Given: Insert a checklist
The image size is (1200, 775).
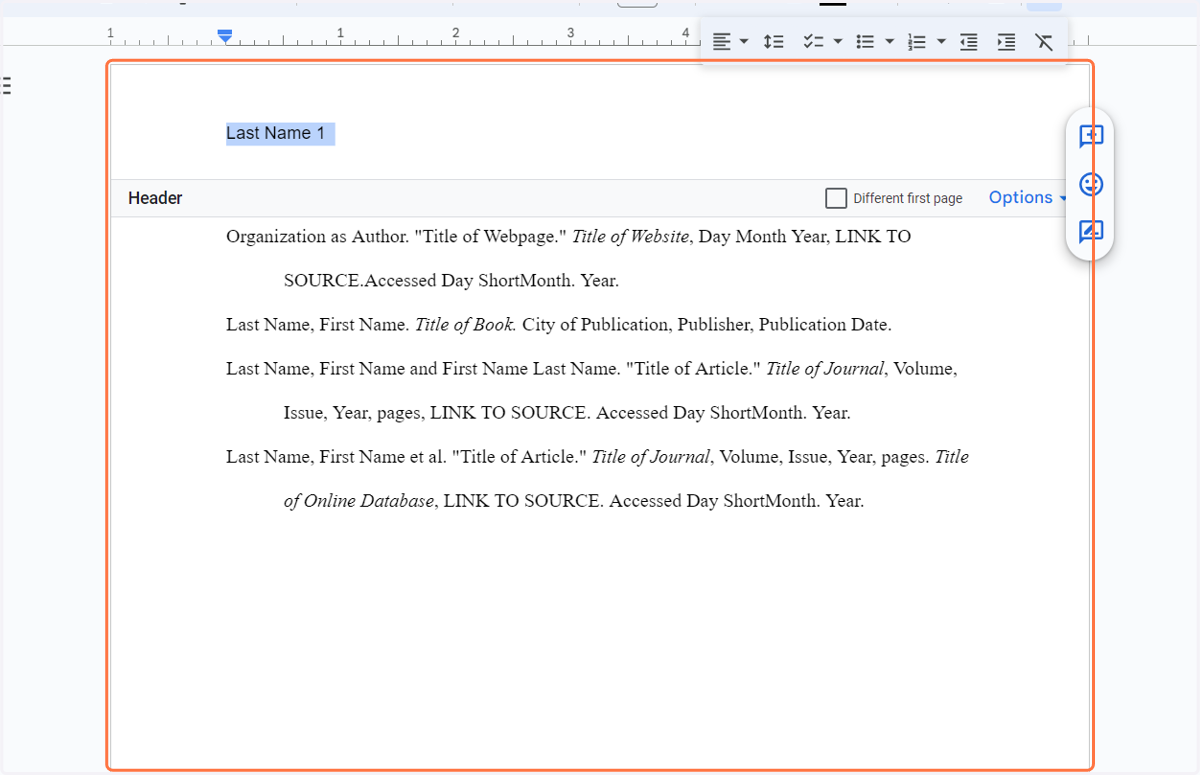Looking at the screenshot, I should (813, 42).
